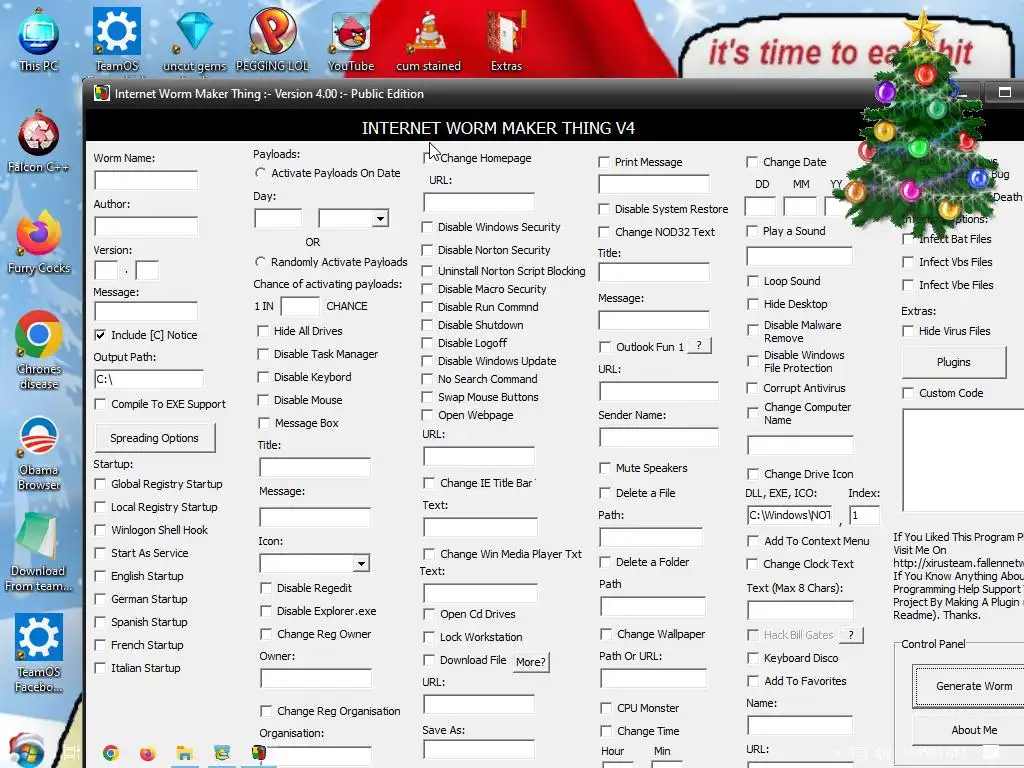This screenshot has height=768, width=1024.
Task: Enable Disable Task Manager option
Action: coord(263,354)
